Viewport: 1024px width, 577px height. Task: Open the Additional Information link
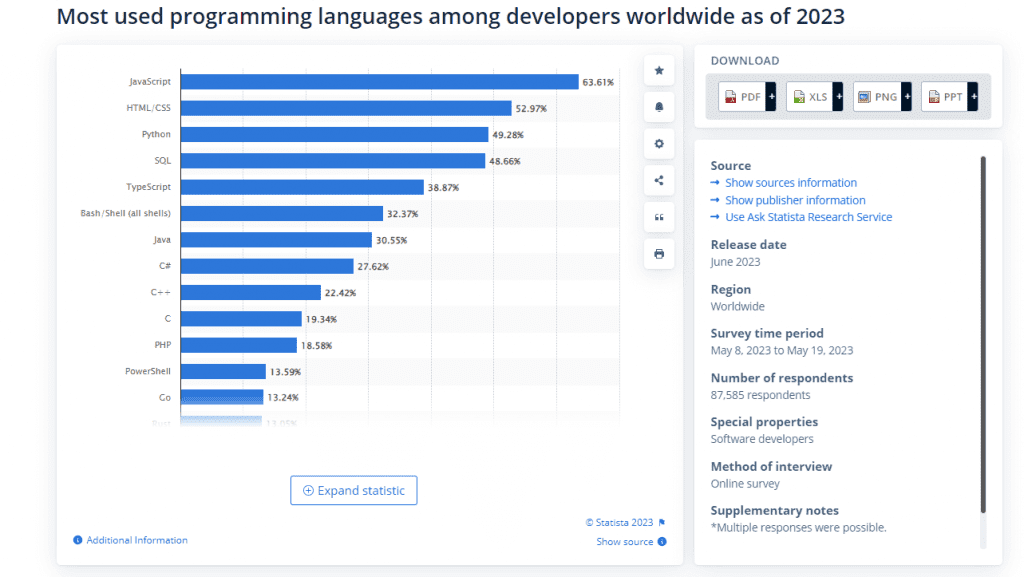tap(135, 539)
